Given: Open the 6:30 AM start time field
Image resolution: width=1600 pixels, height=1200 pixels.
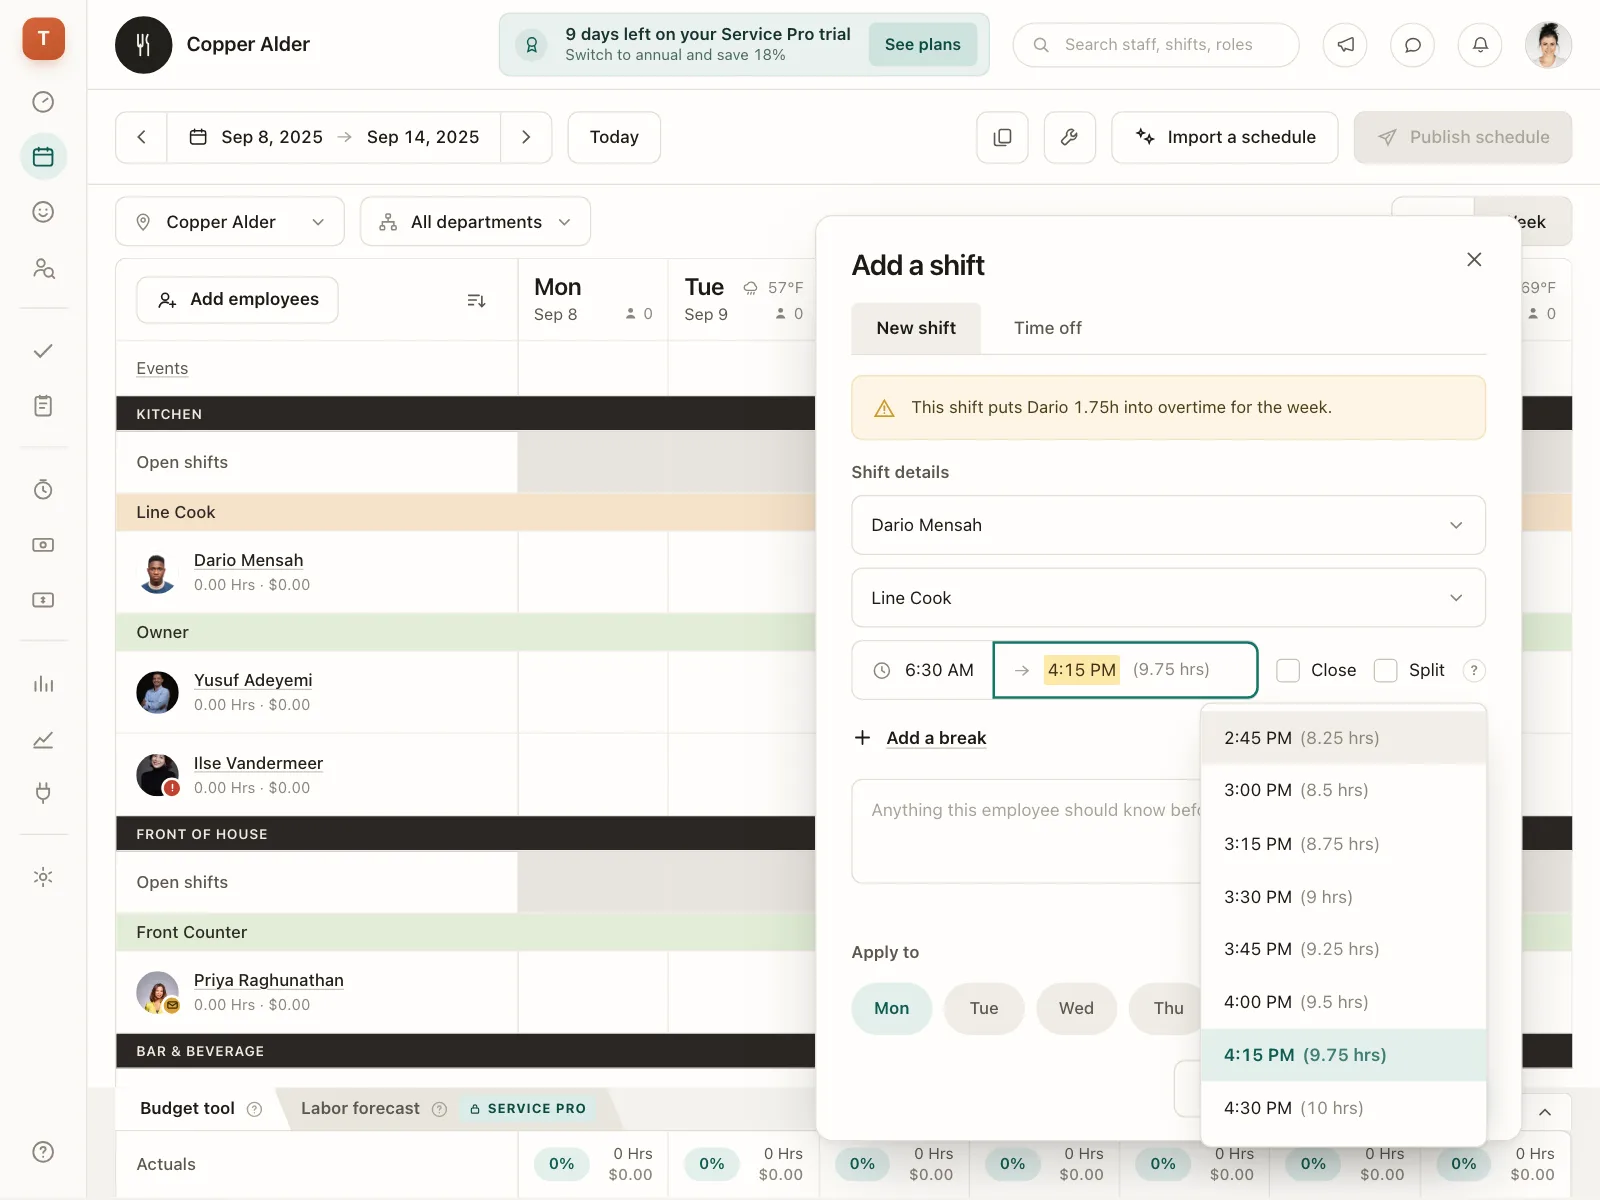Looking at the screenshot, I should 923,670.
